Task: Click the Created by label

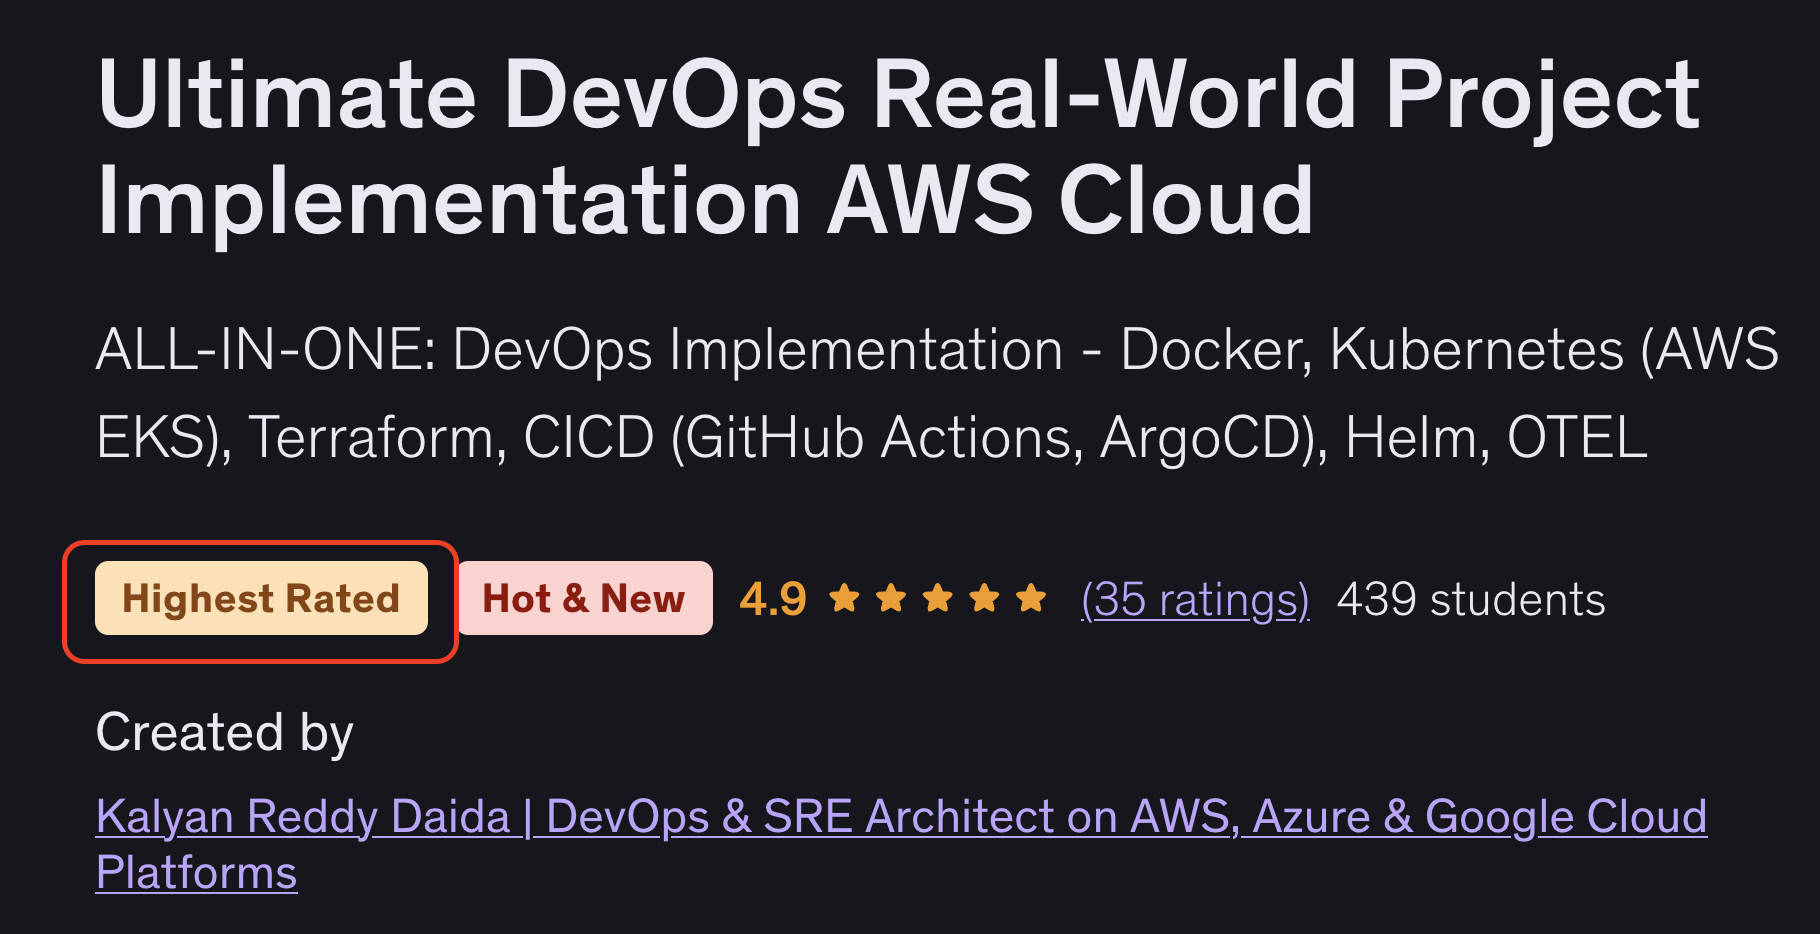Action: pyautogui.click(x=225, y=732)
